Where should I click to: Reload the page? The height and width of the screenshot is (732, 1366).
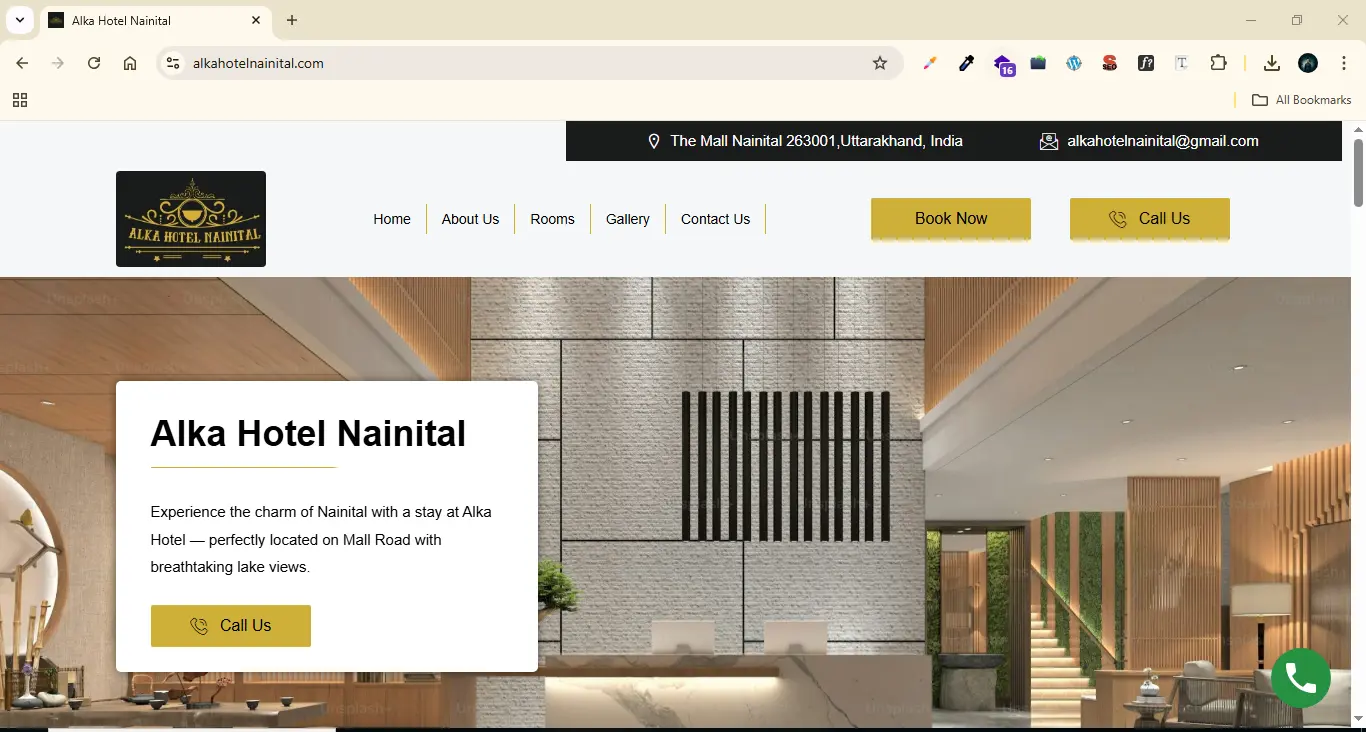point(94,63)
